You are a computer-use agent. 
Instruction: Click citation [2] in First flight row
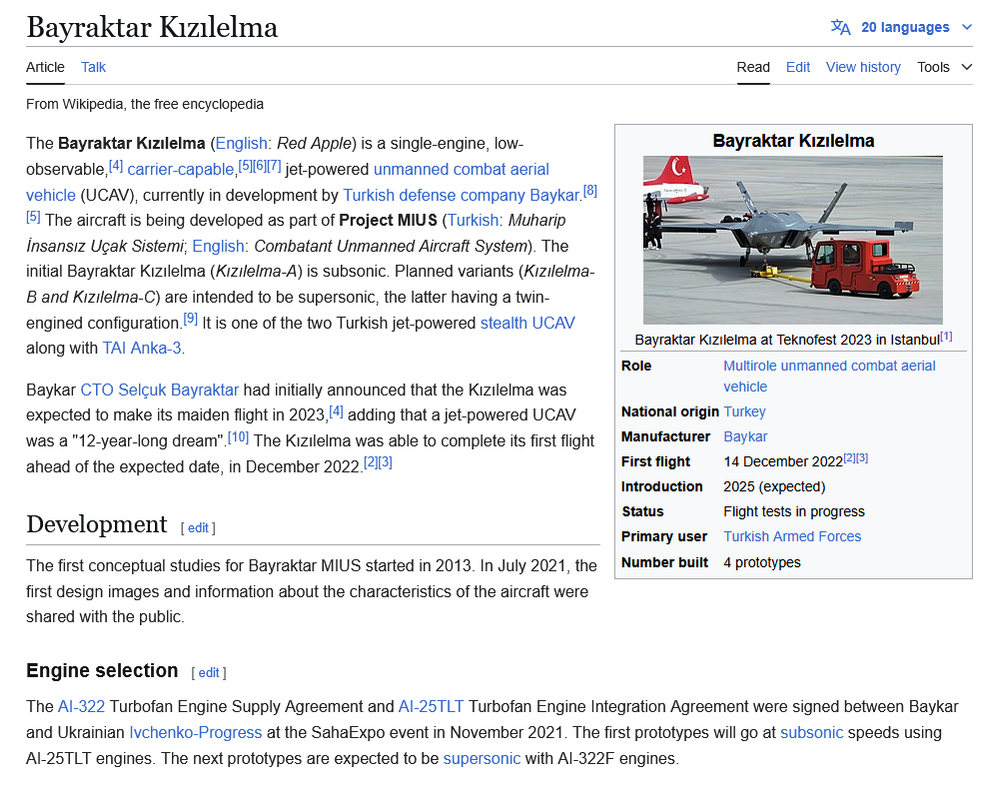point(849,458)
